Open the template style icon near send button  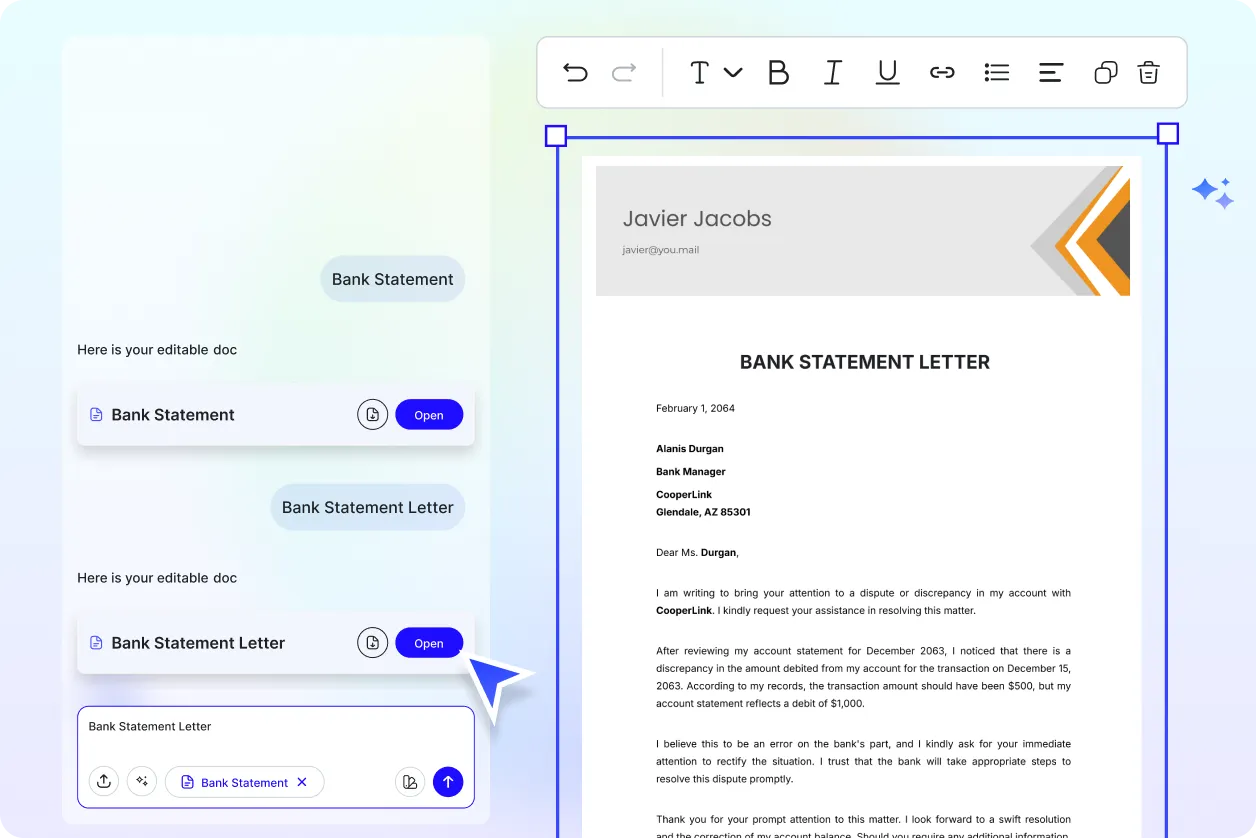click(x=410, y=781)
